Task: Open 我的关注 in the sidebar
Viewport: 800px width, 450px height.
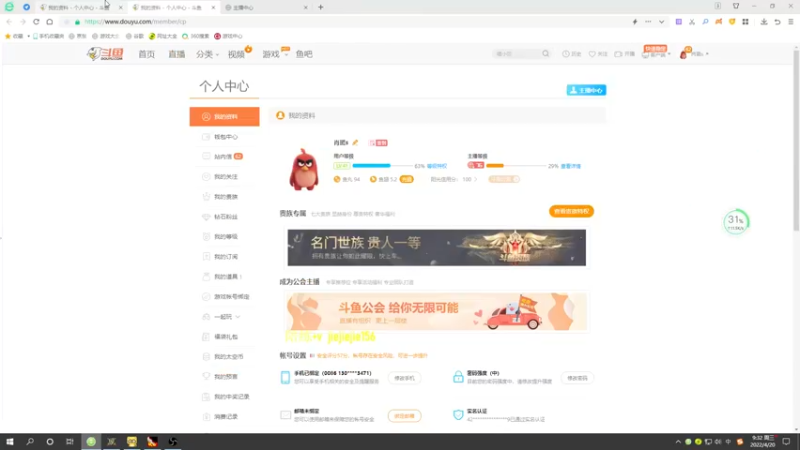Action: (224, 177)
